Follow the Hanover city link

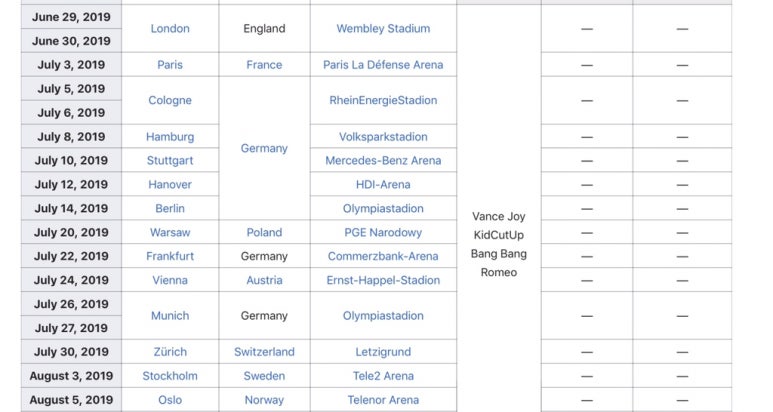(x=170, y=184)
